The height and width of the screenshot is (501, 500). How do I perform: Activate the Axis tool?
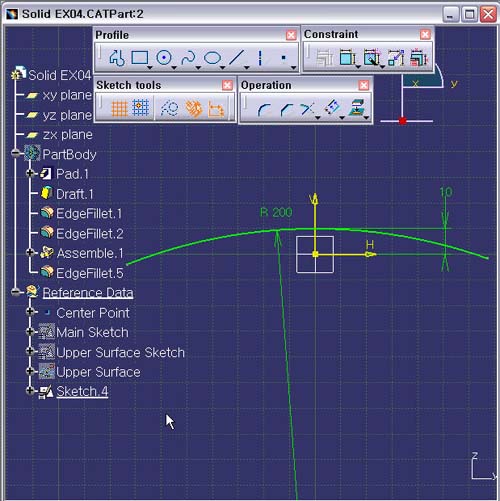click(260, 58)
